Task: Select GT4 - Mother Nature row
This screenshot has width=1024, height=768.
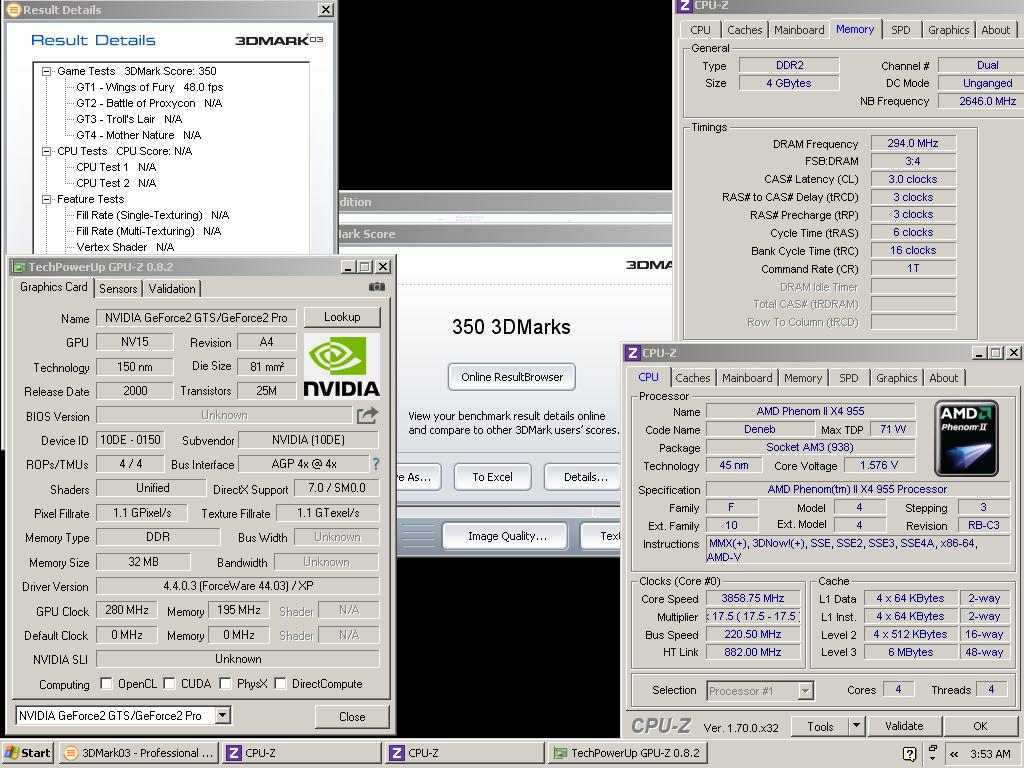Action: tap(138, 135)
